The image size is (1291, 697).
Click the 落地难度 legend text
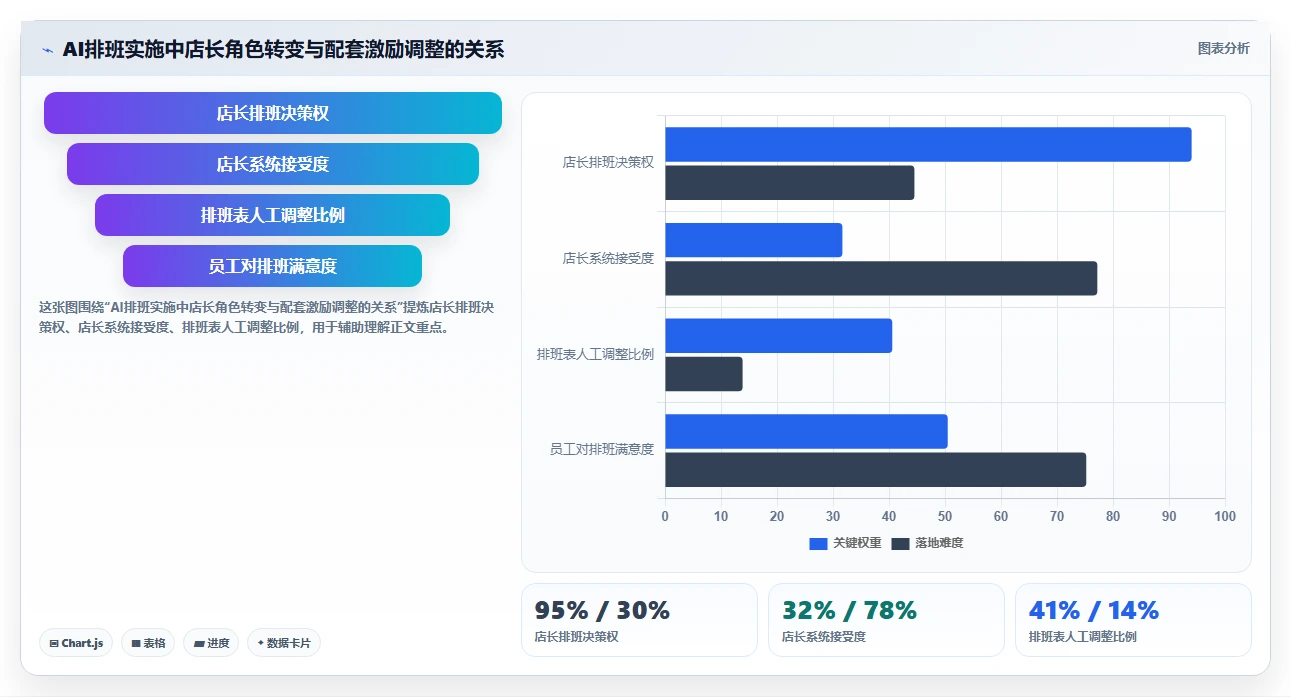pyautogui.click(x=939, y=543)
